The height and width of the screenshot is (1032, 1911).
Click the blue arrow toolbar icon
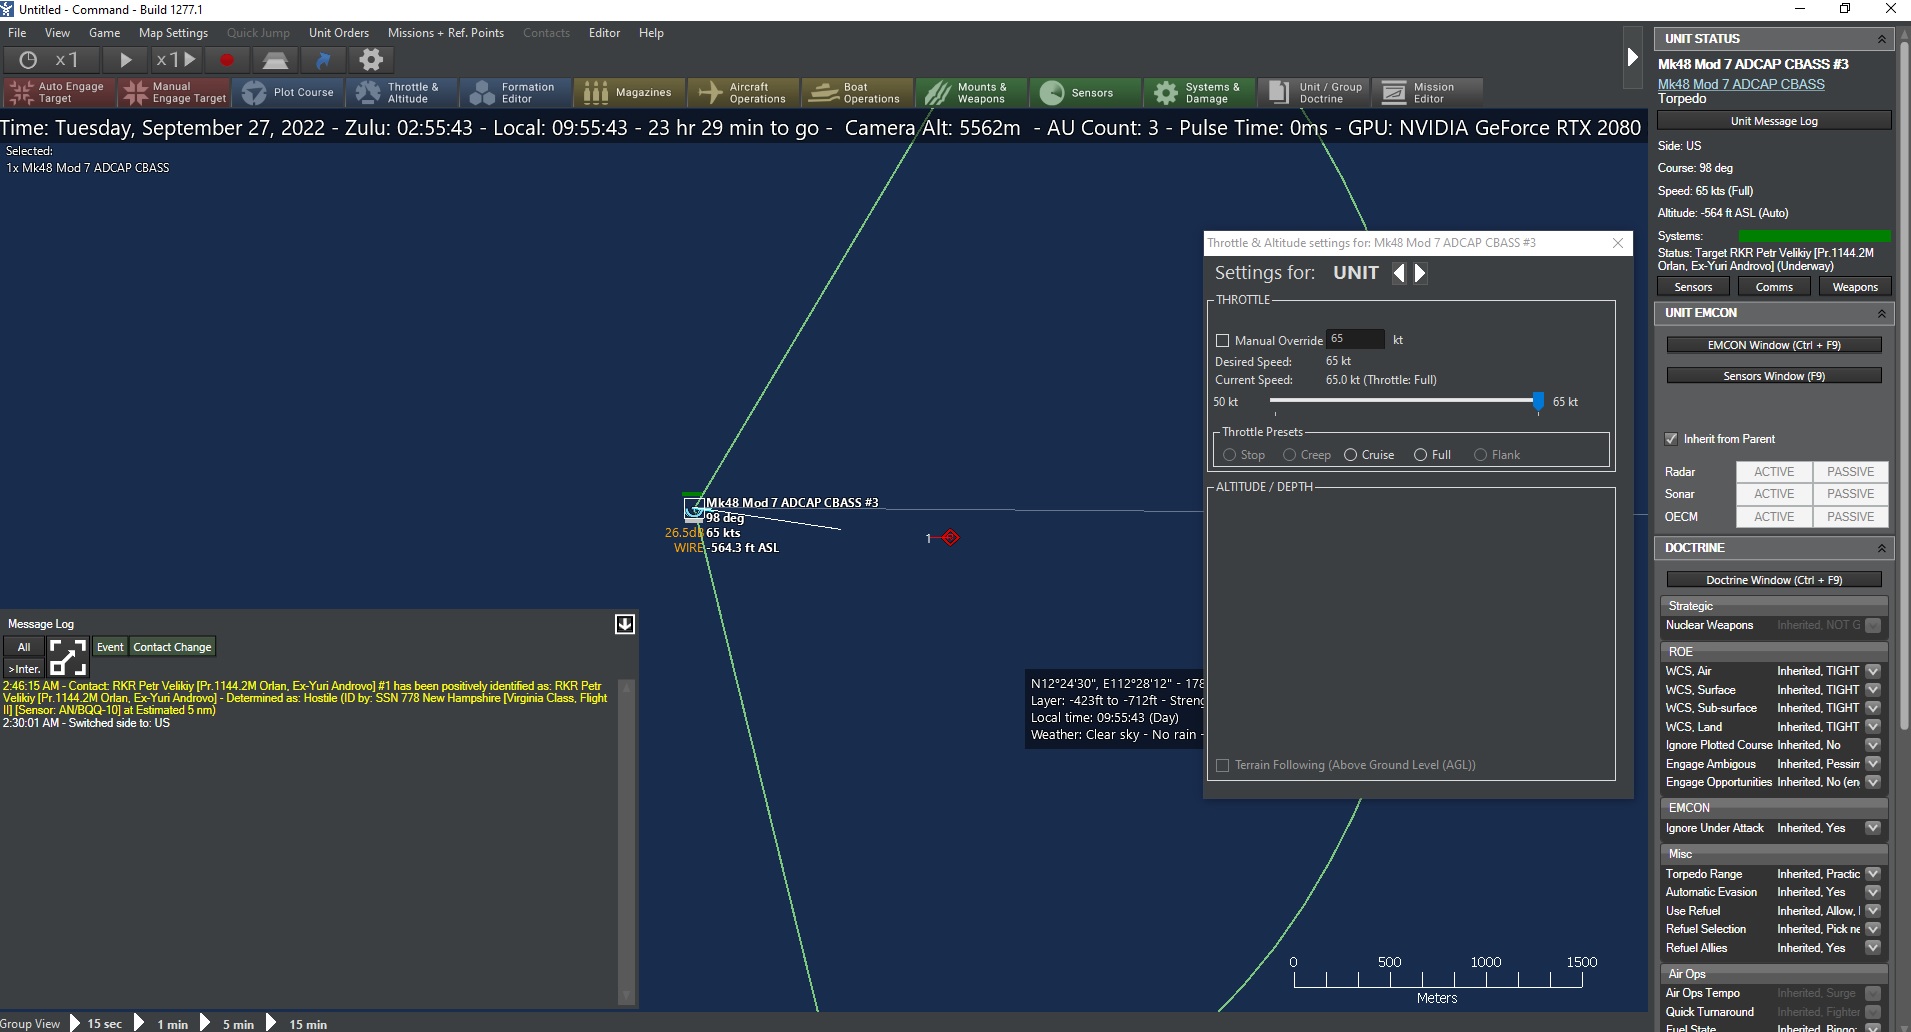coord(323,60)
